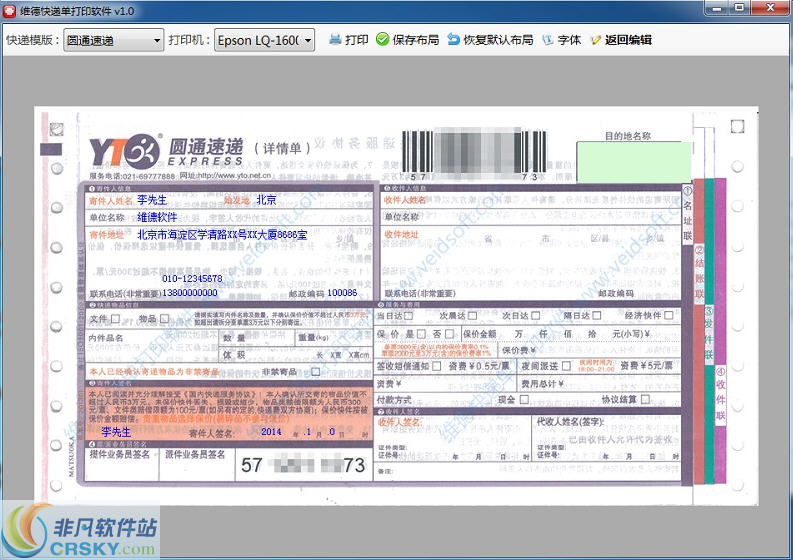Tick the 隔日达 service checkbox
Image resolution: width=793 pixels, height=560 pixels.
(x=597, y=316)
